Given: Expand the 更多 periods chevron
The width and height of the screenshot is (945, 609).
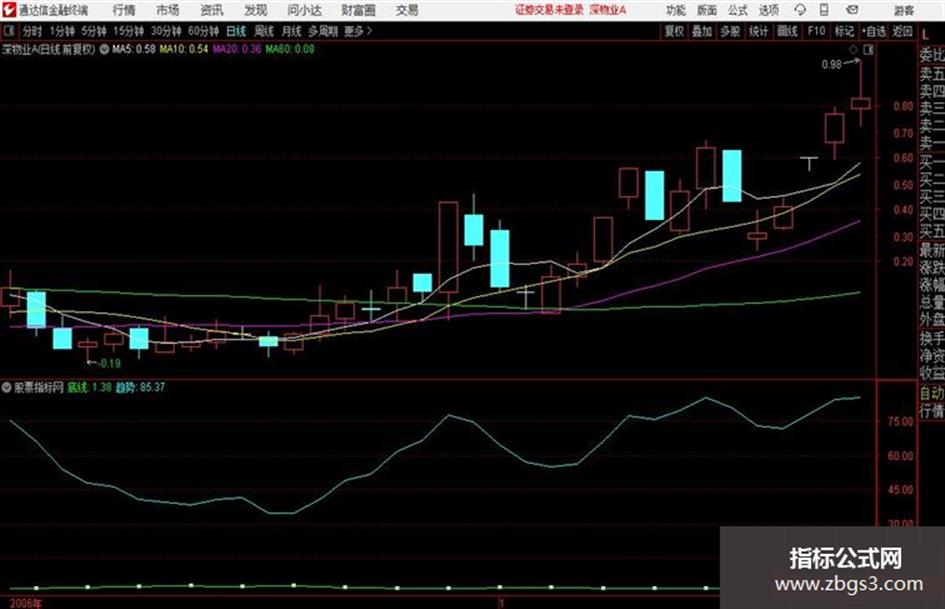Looking at the screenshot, I should [358, 31].
